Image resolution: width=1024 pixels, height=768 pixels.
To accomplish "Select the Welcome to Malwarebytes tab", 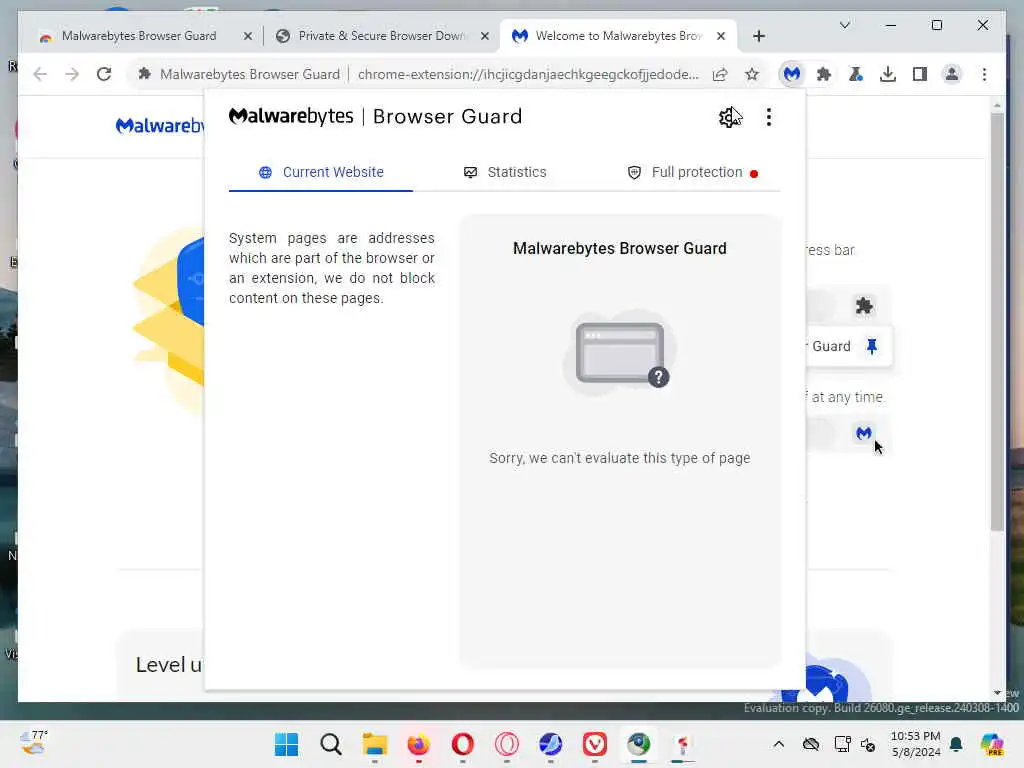I will 608,36.
